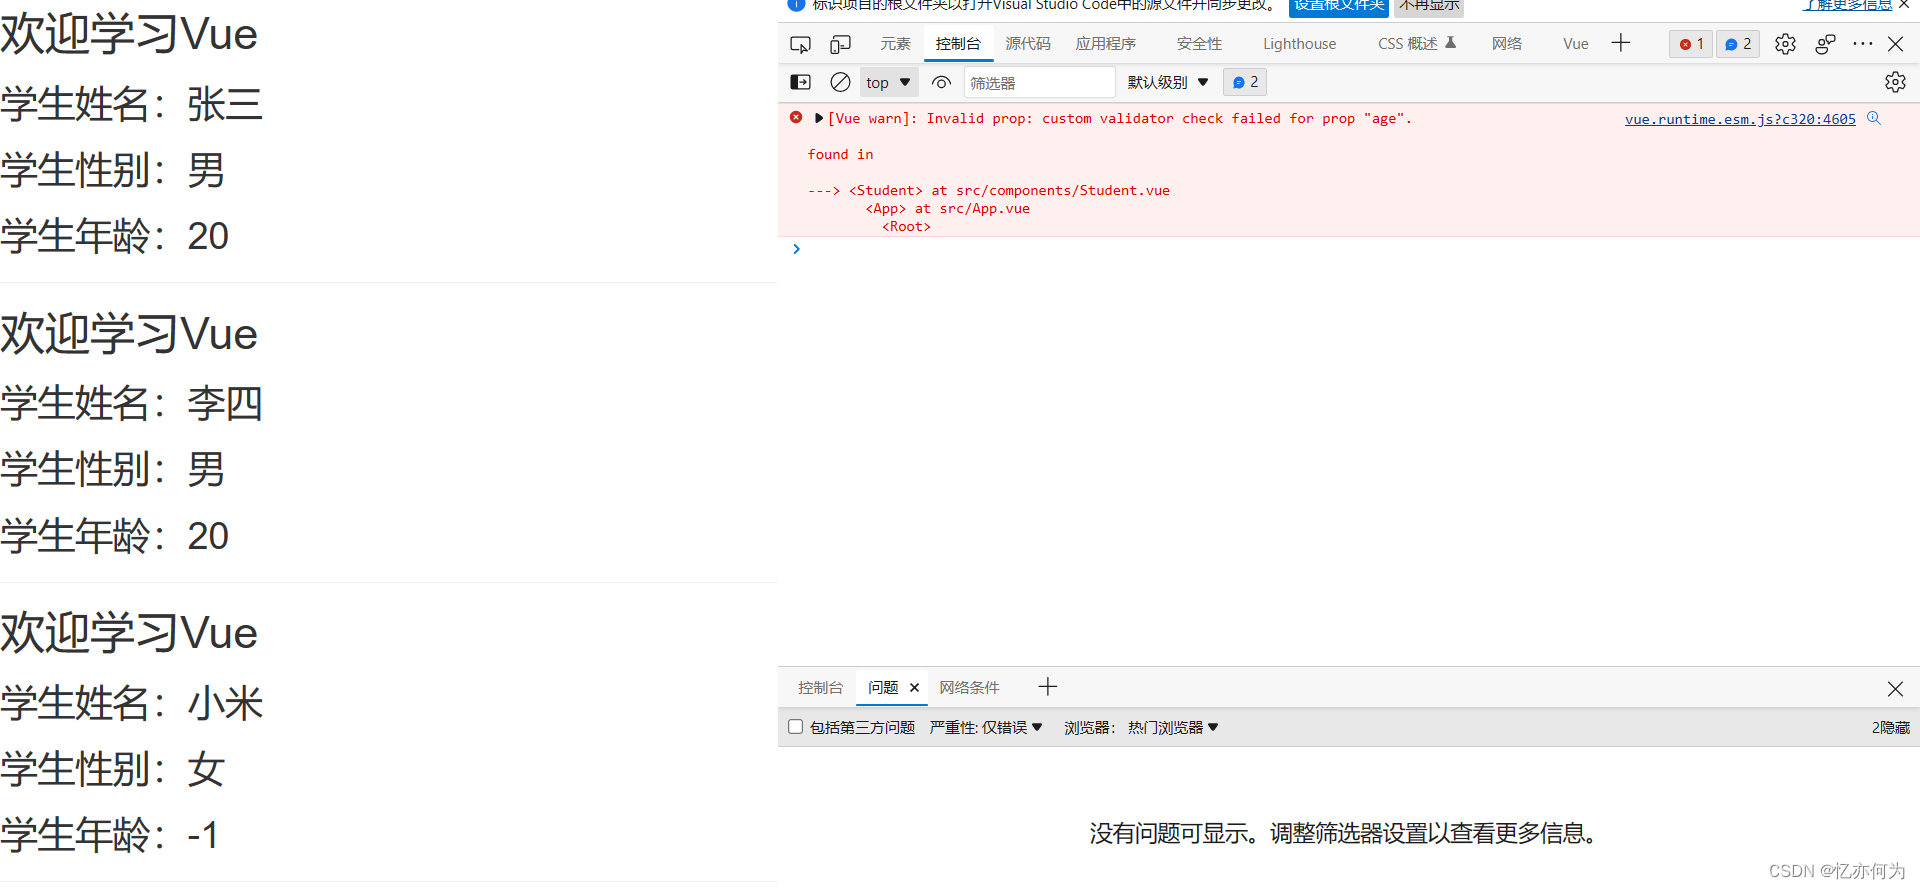Viewport: 1920px width, 889px height.
Task: Open the 网络条件 drawer tab
Action: click(x=969, y=688)
